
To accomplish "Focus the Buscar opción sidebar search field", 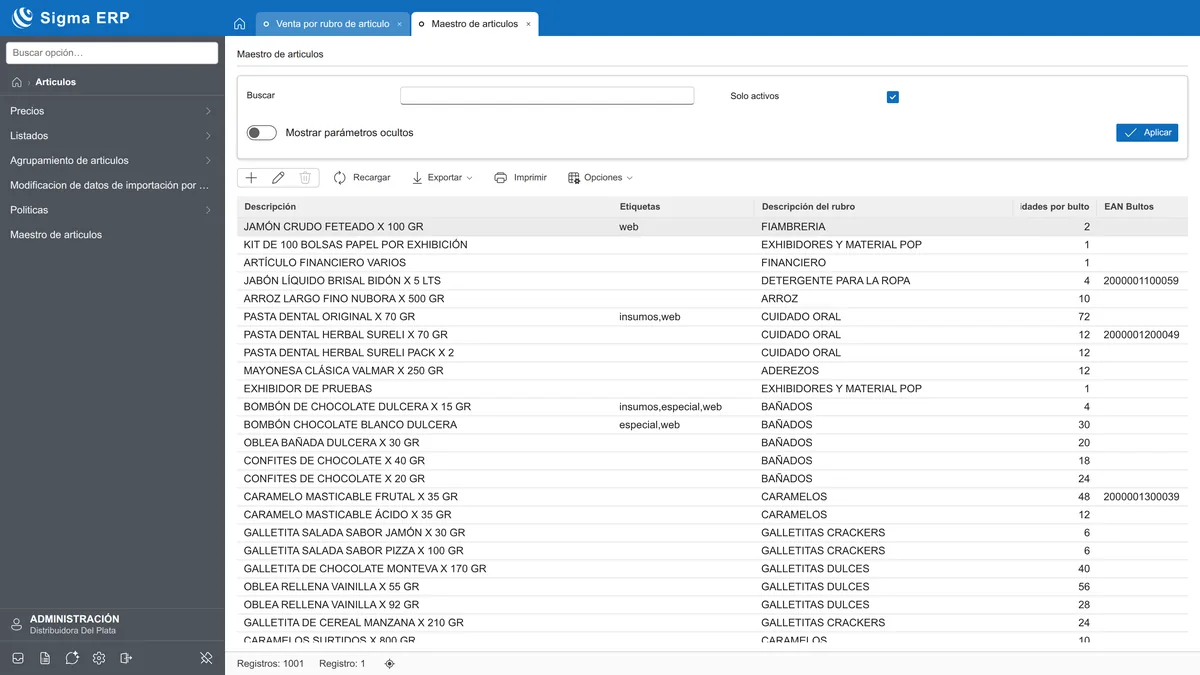I will [112, 52].
